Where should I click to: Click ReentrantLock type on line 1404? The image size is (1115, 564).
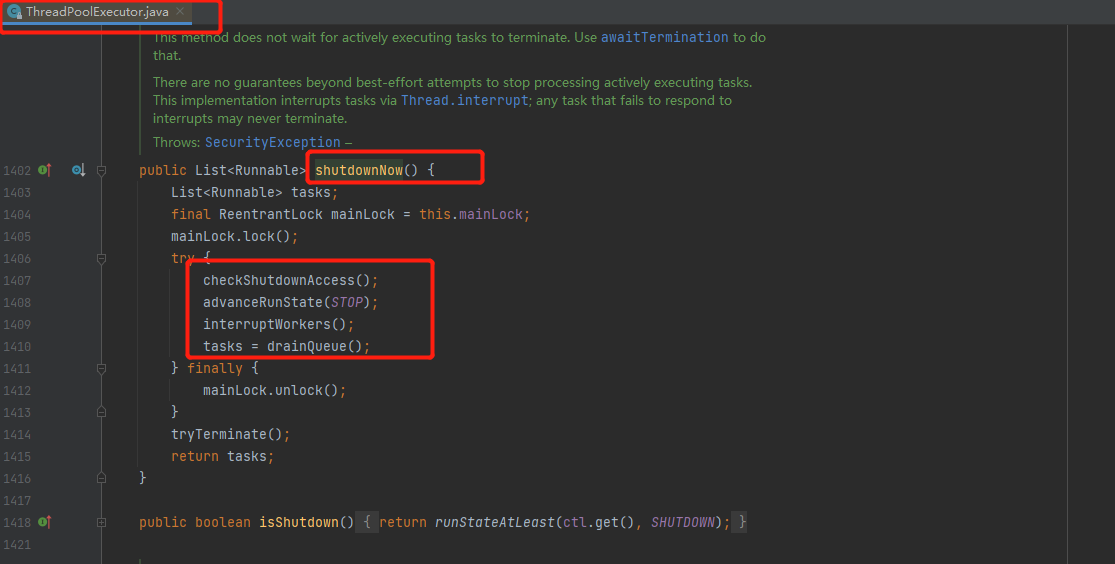pos(270,214)
